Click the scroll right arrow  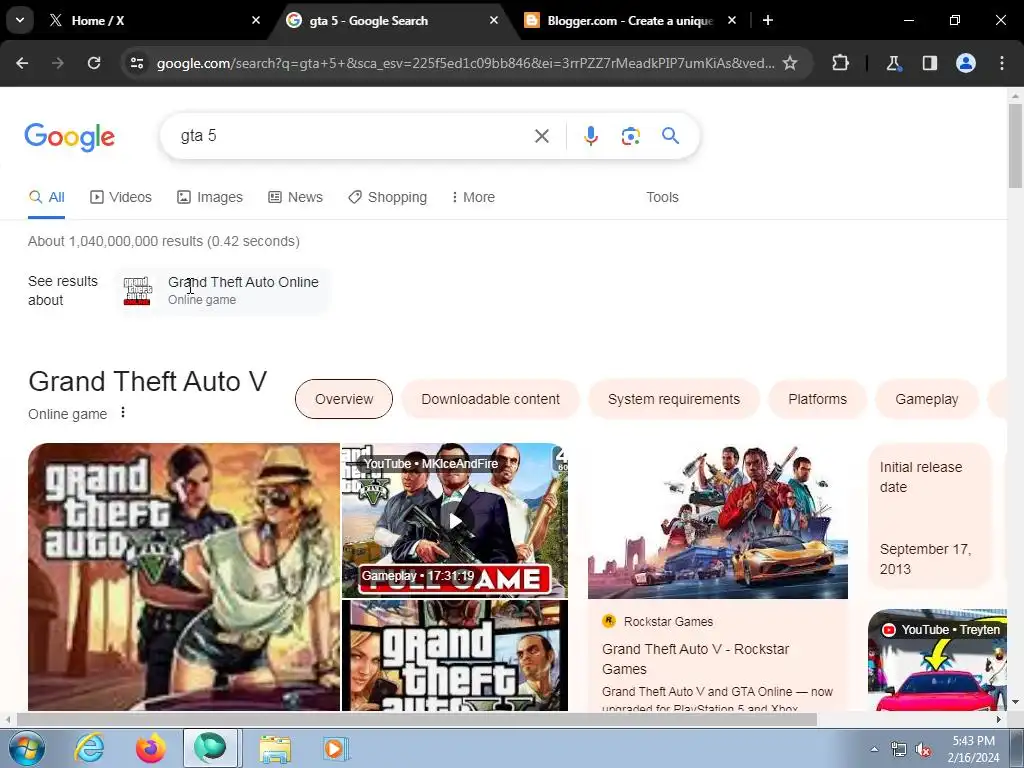pos(999,719)
